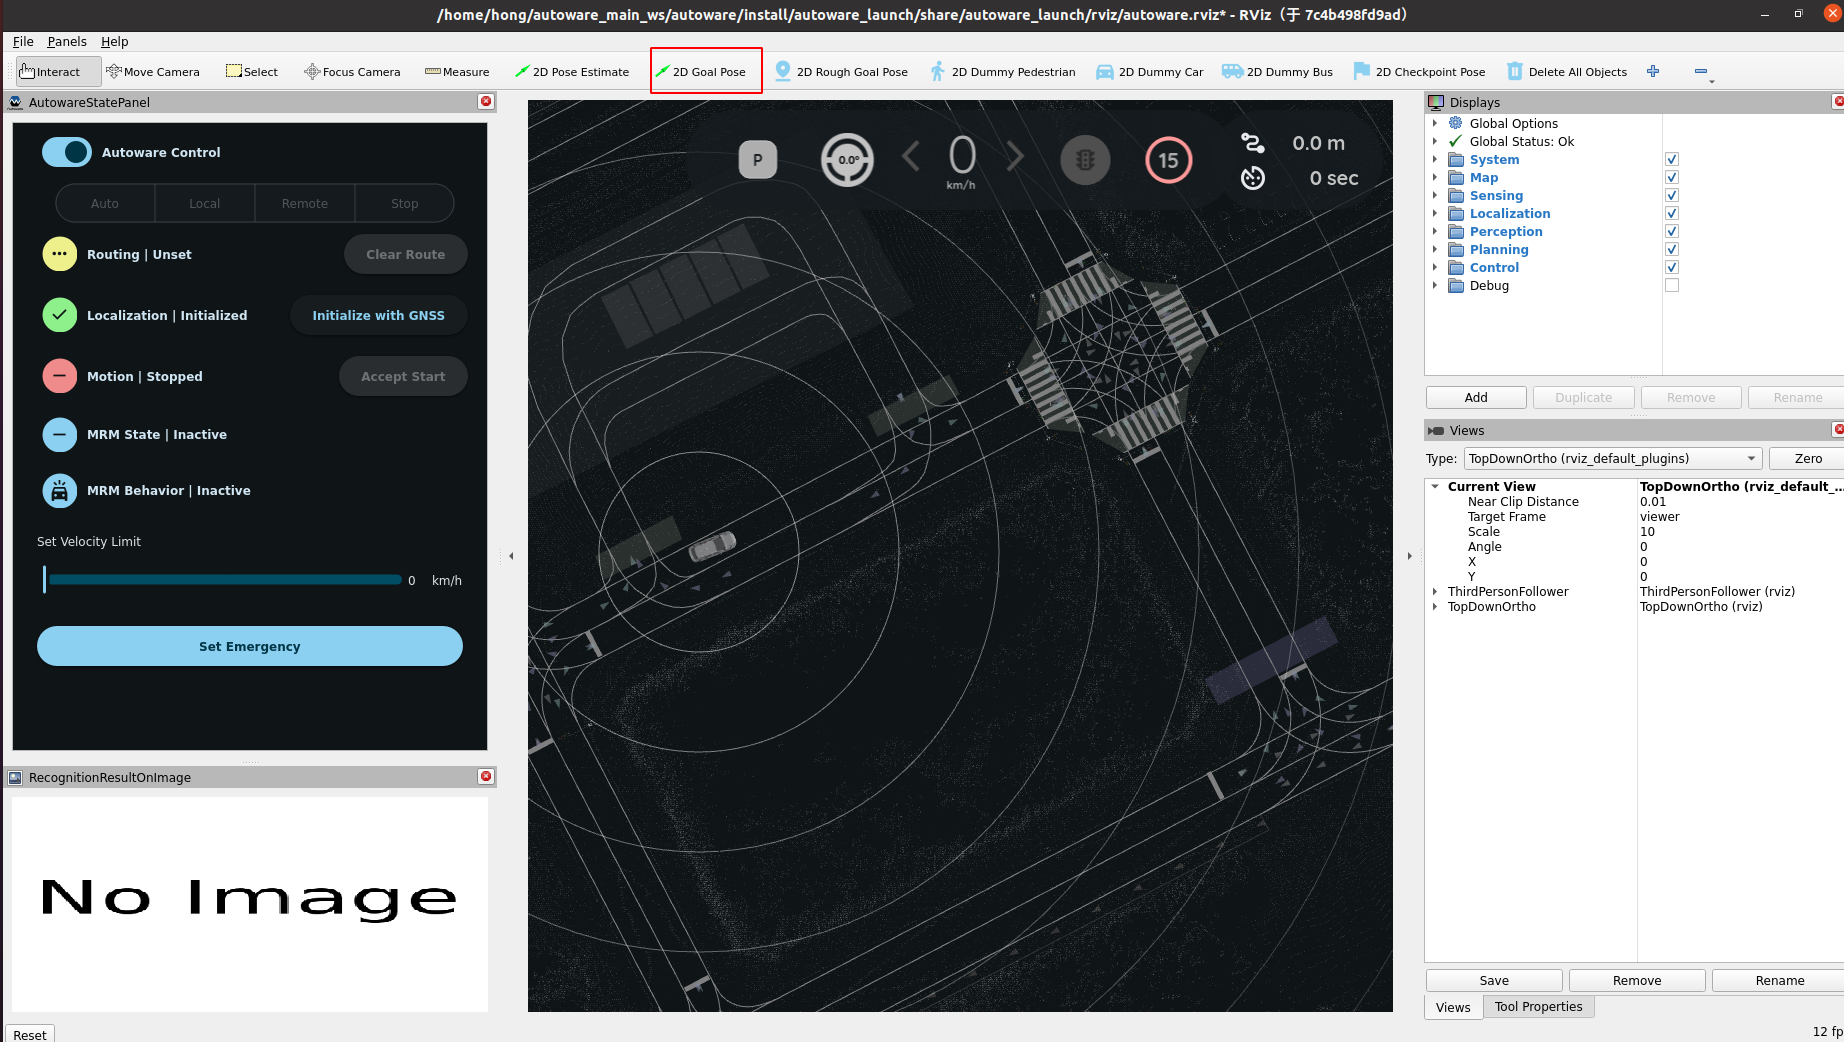
Task: Click the Localization green check icon
Action: point(60,315)
